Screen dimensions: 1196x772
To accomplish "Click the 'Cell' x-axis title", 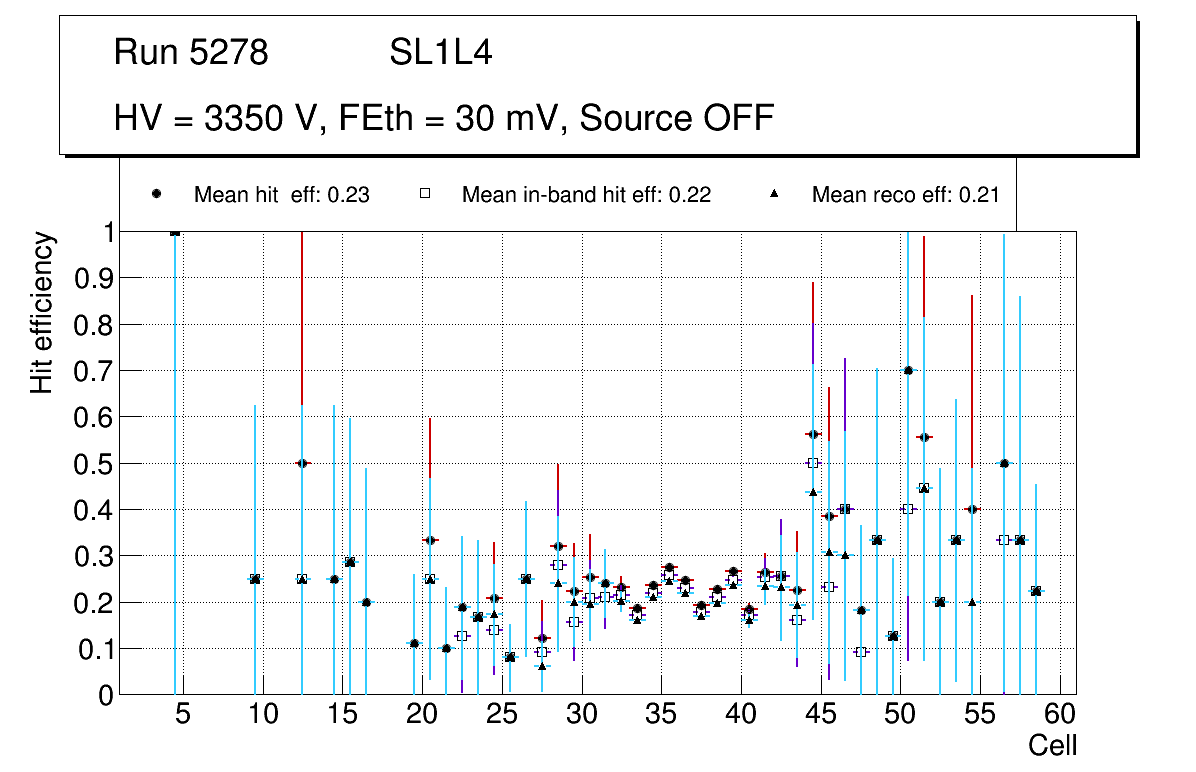I will coord(1052,746).
